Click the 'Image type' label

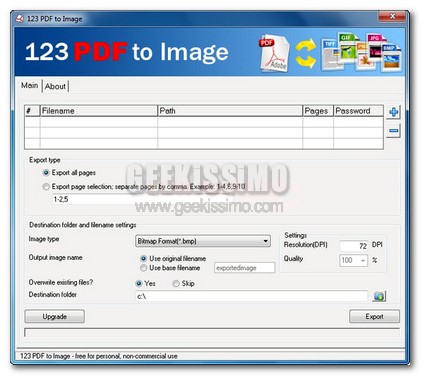pyautogui.click(x=44, y=239)
